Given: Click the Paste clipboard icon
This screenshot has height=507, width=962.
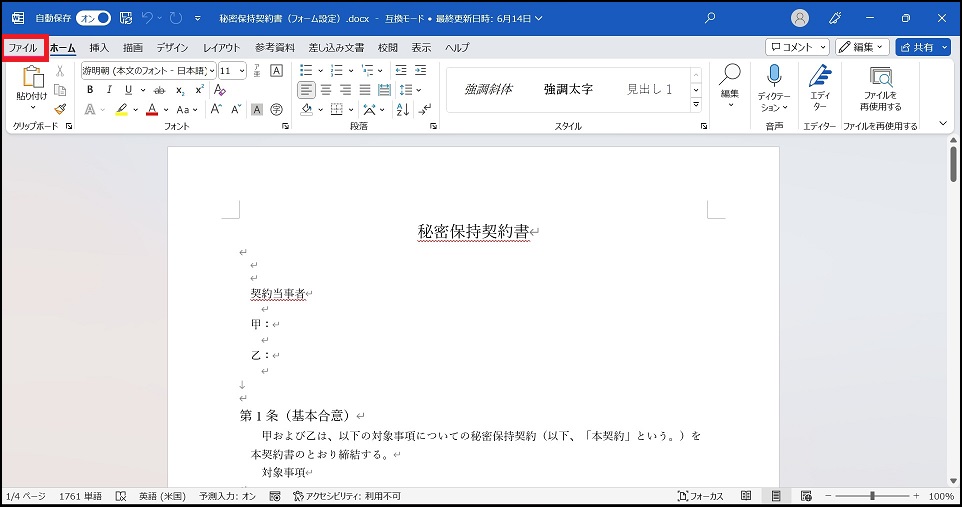Looking at the screenshot, I should click(x=32, y=77).
